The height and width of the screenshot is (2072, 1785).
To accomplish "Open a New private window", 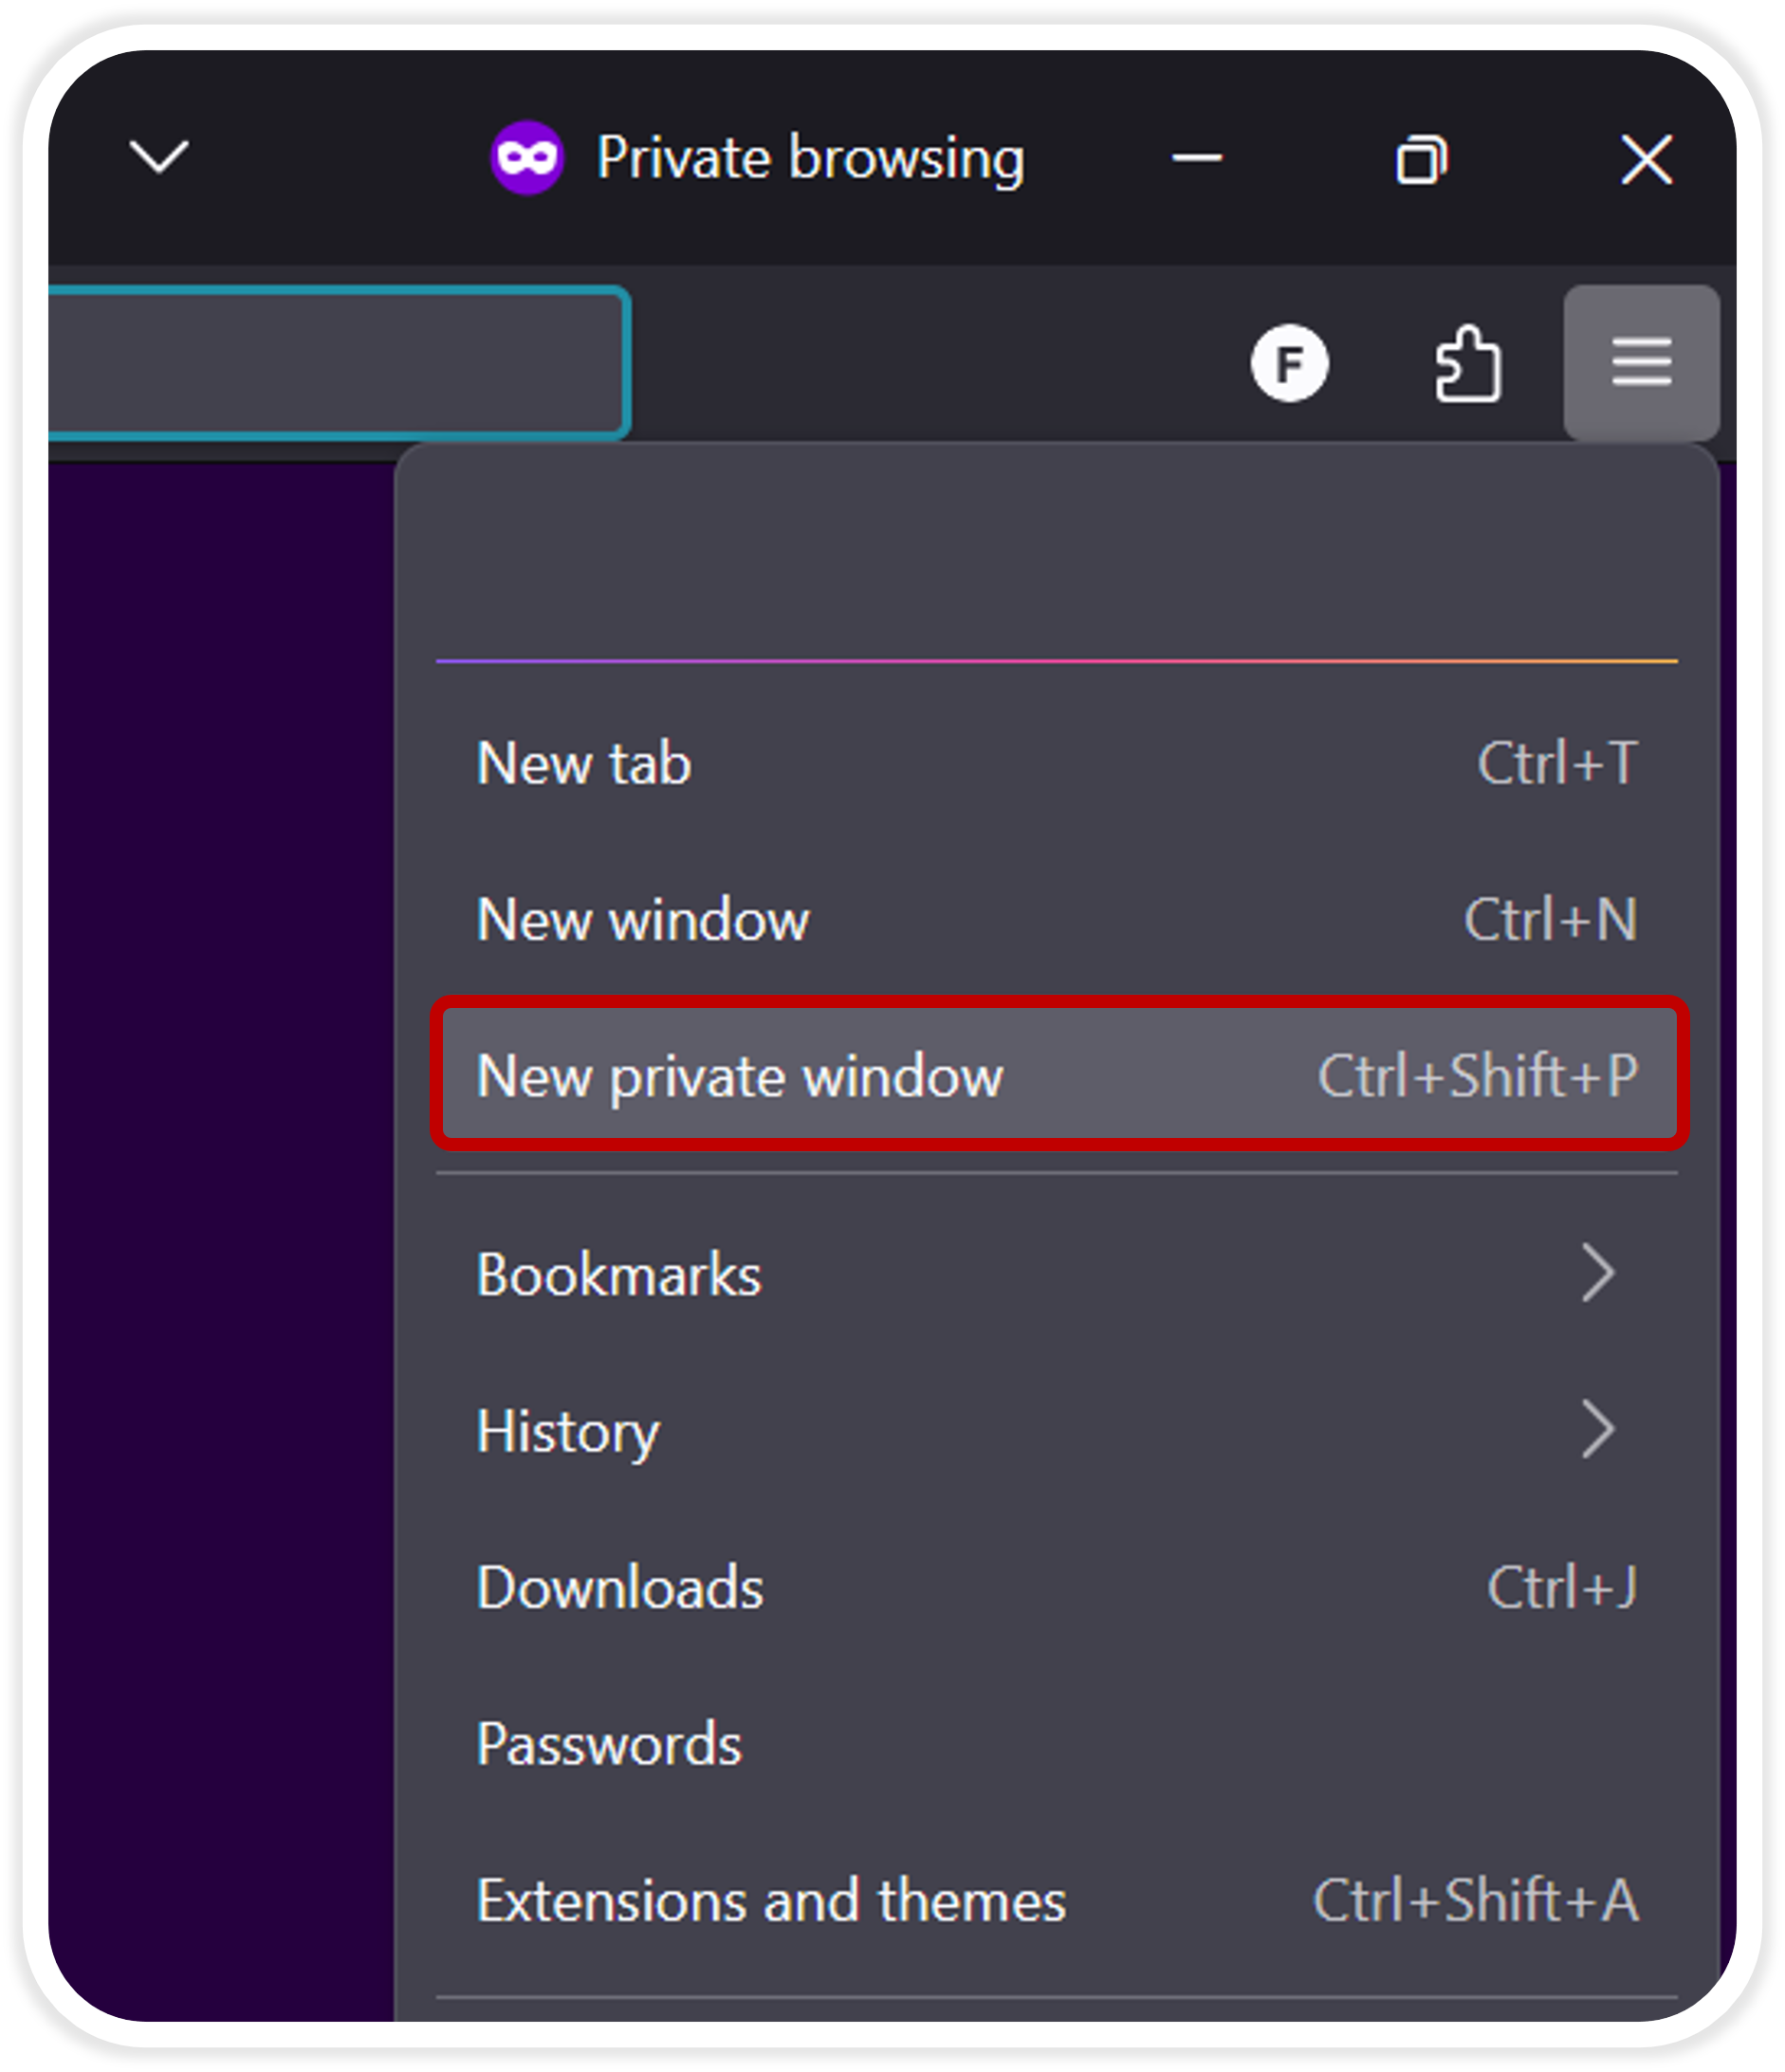I will 740,1077.
